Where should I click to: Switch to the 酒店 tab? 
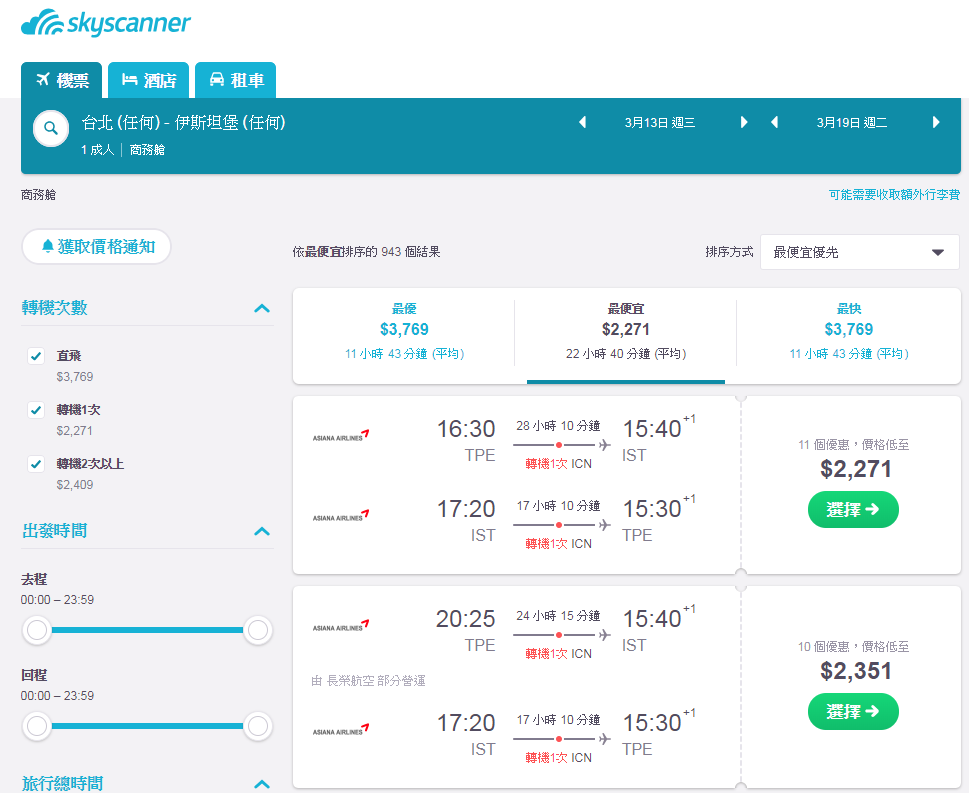pyautogui.click(x=148, y=80)
